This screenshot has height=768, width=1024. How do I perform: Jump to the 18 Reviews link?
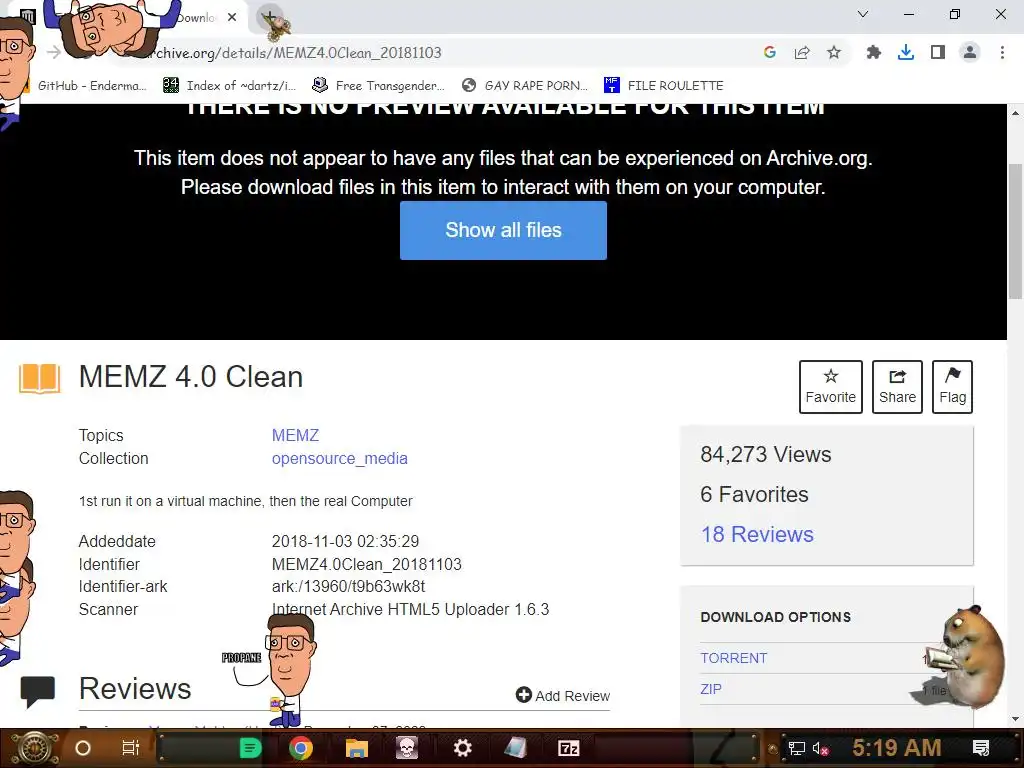(757, 534)
